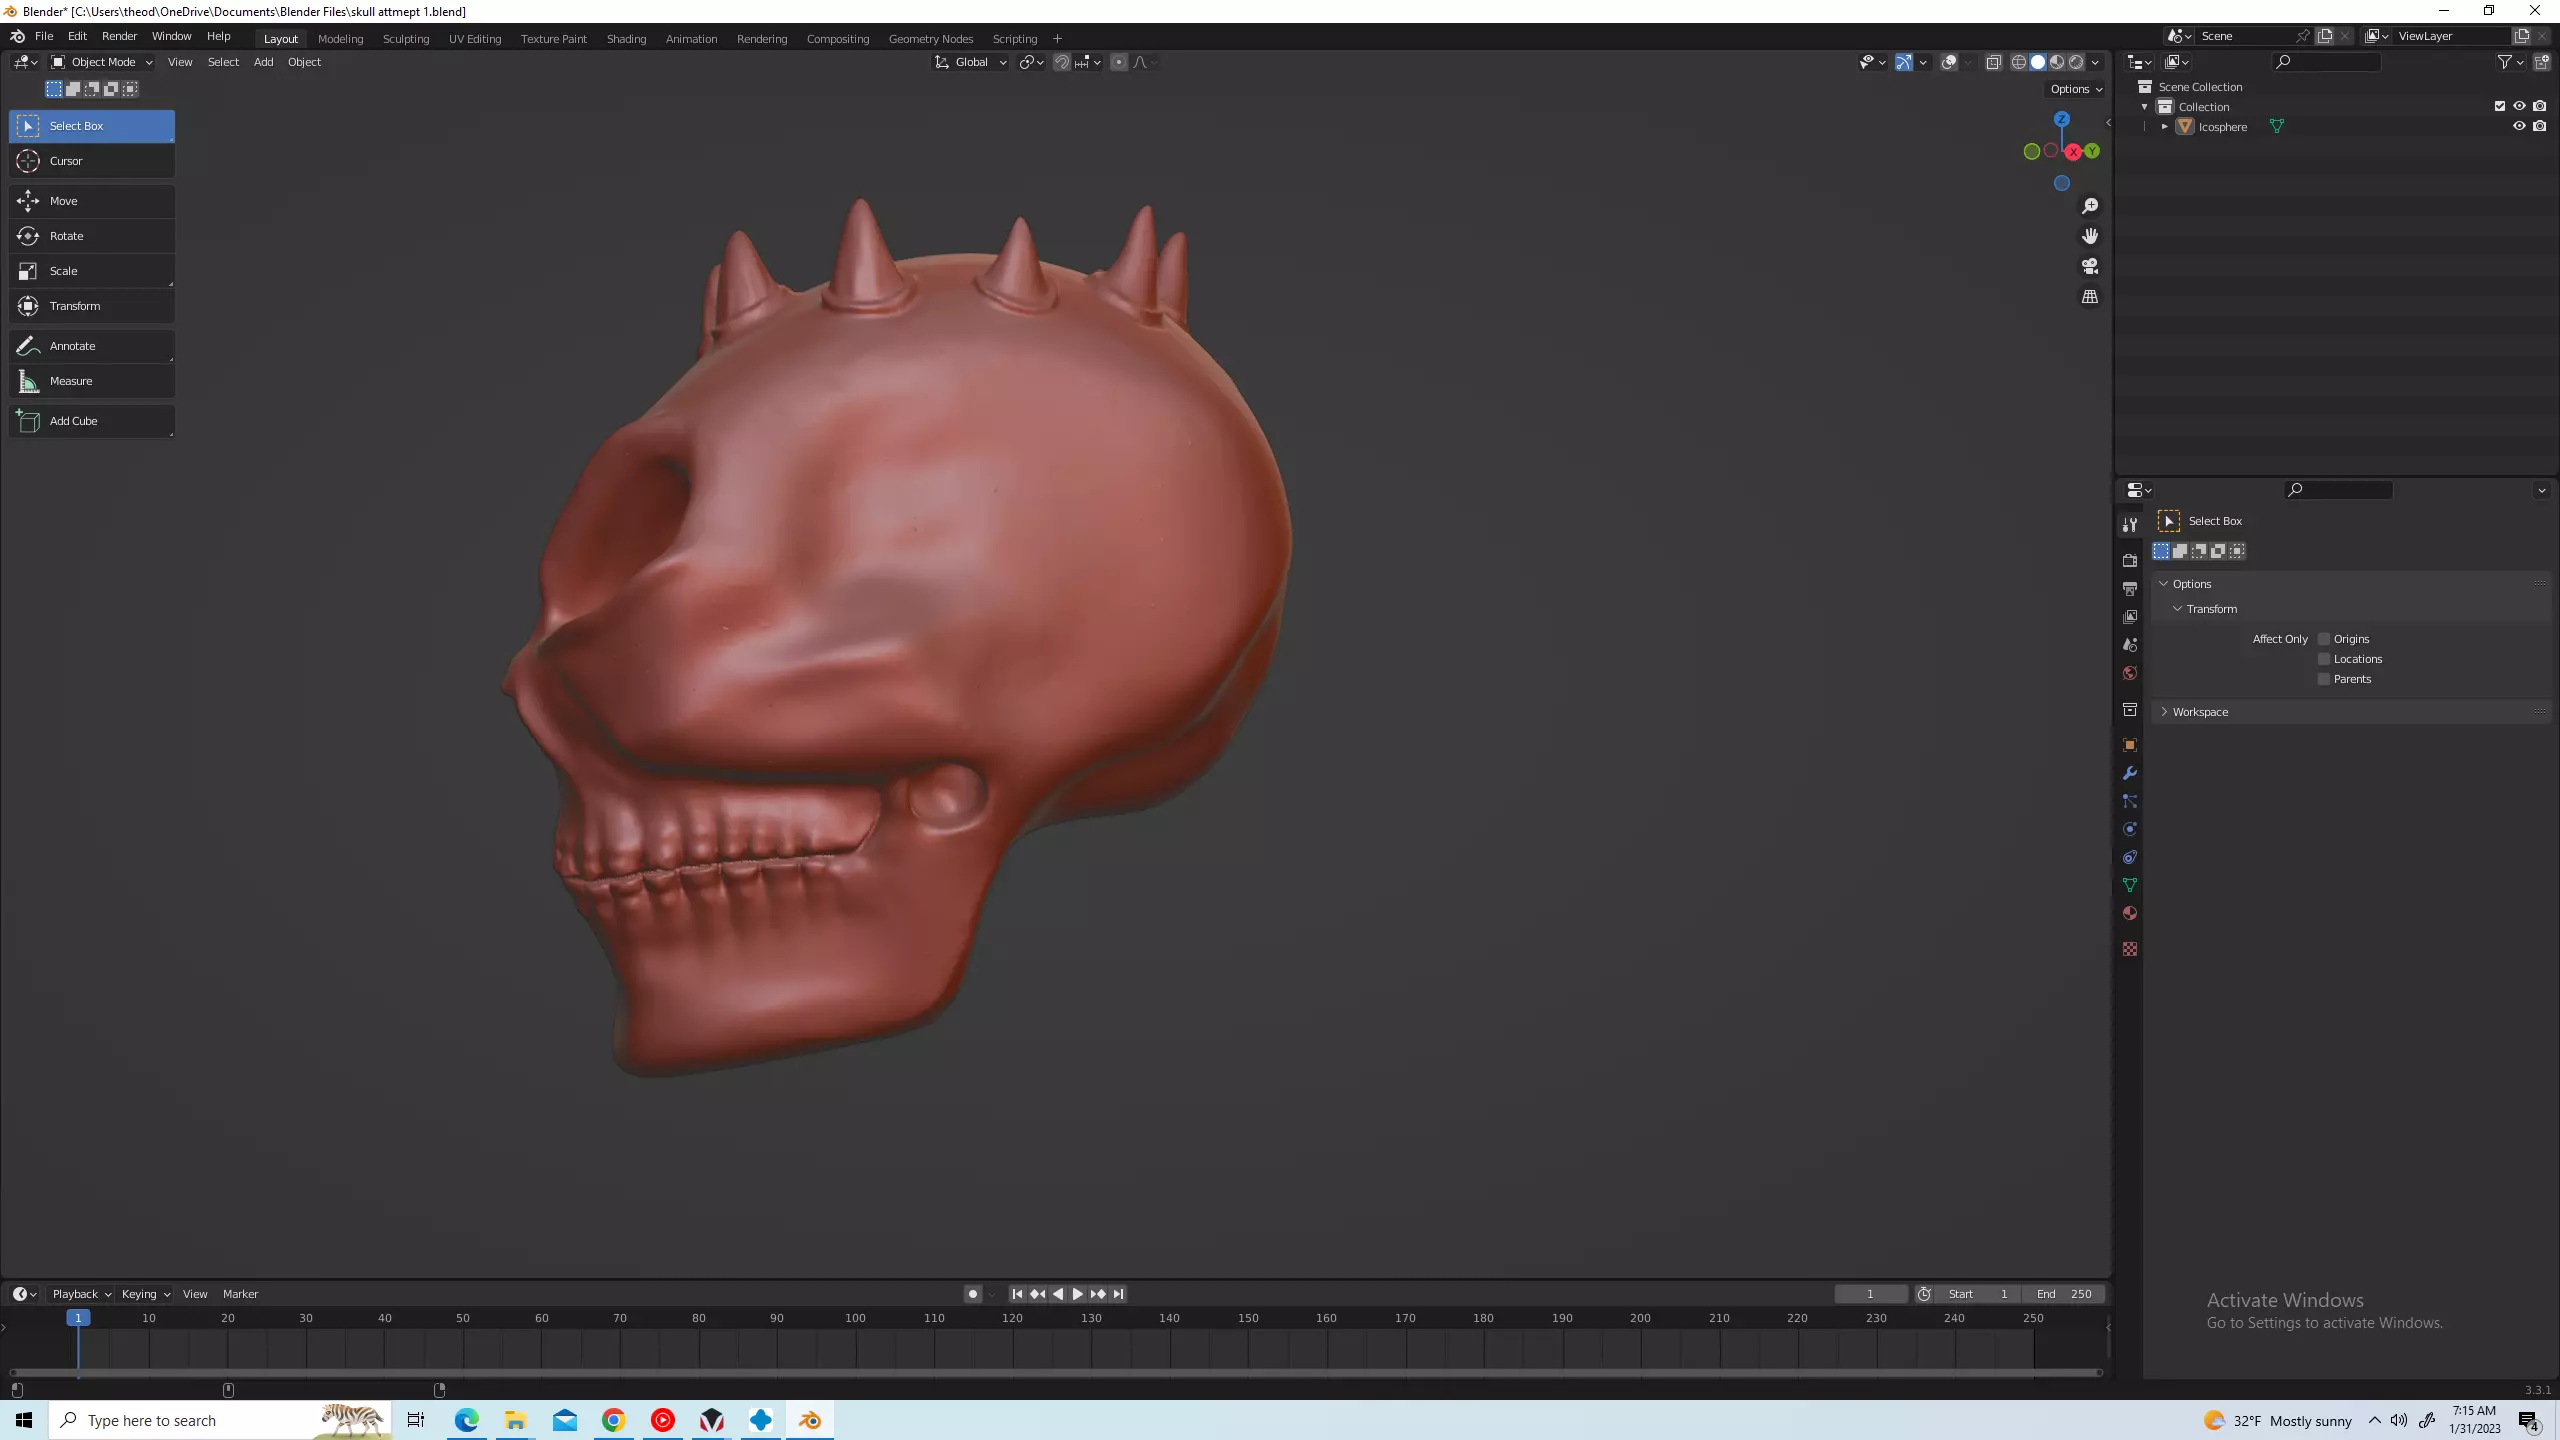Open the Modifier properties wrench tab
Image resolution: width=2560 pixels, height=1440 pixels.
(2130, 773)
